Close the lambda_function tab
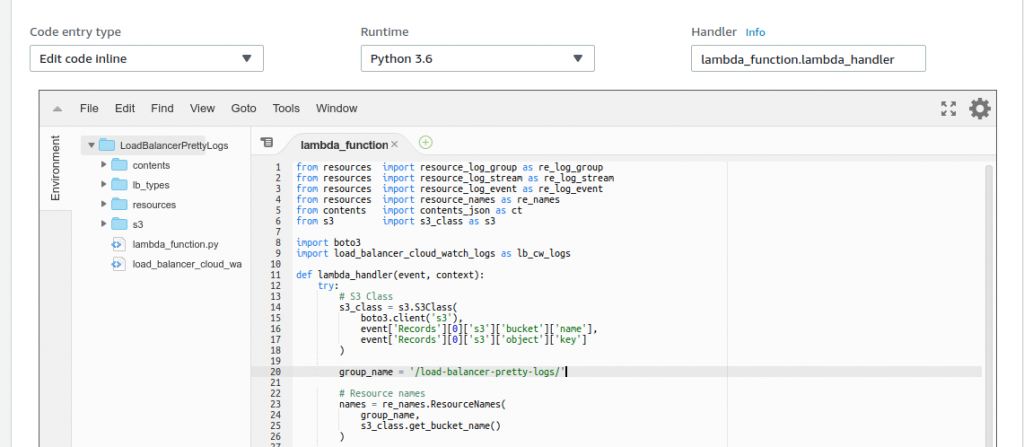This screenshot has height=447, width=1024. (394, 145)
